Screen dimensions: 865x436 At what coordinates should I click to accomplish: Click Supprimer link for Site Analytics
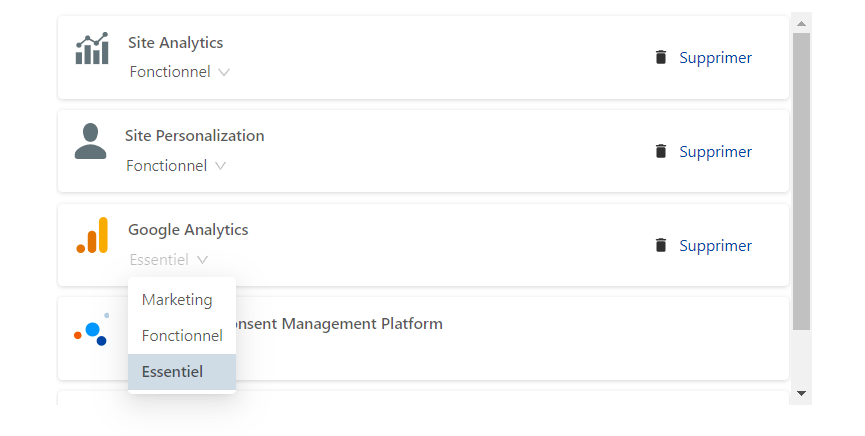tap(715, 57)
